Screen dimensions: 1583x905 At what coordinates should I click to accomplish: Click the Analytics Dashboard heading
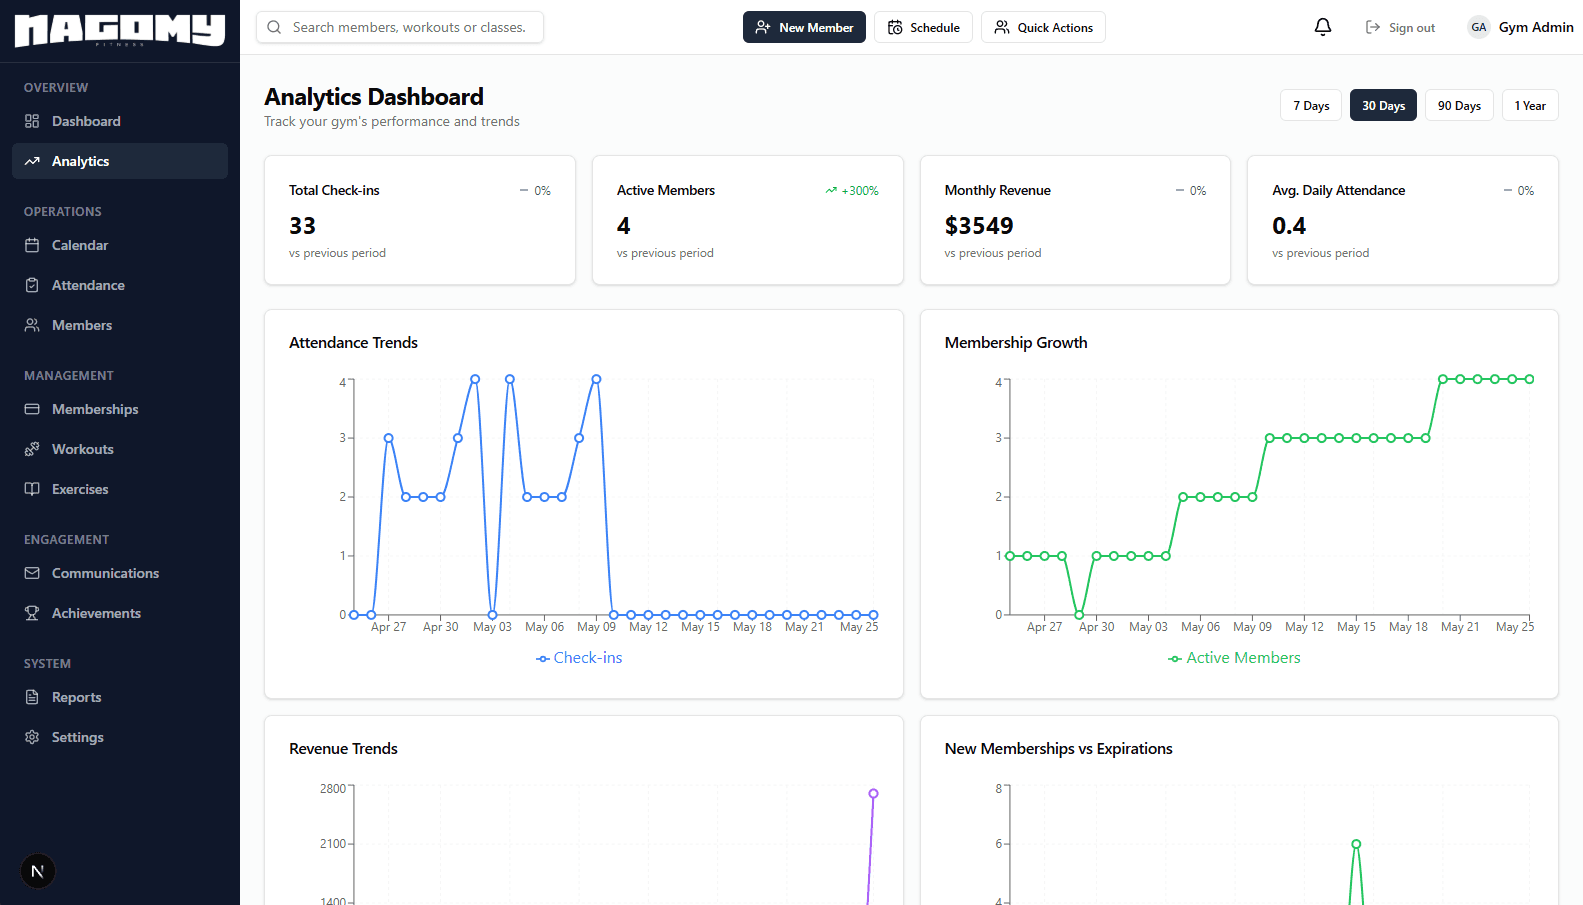(374, 97)
